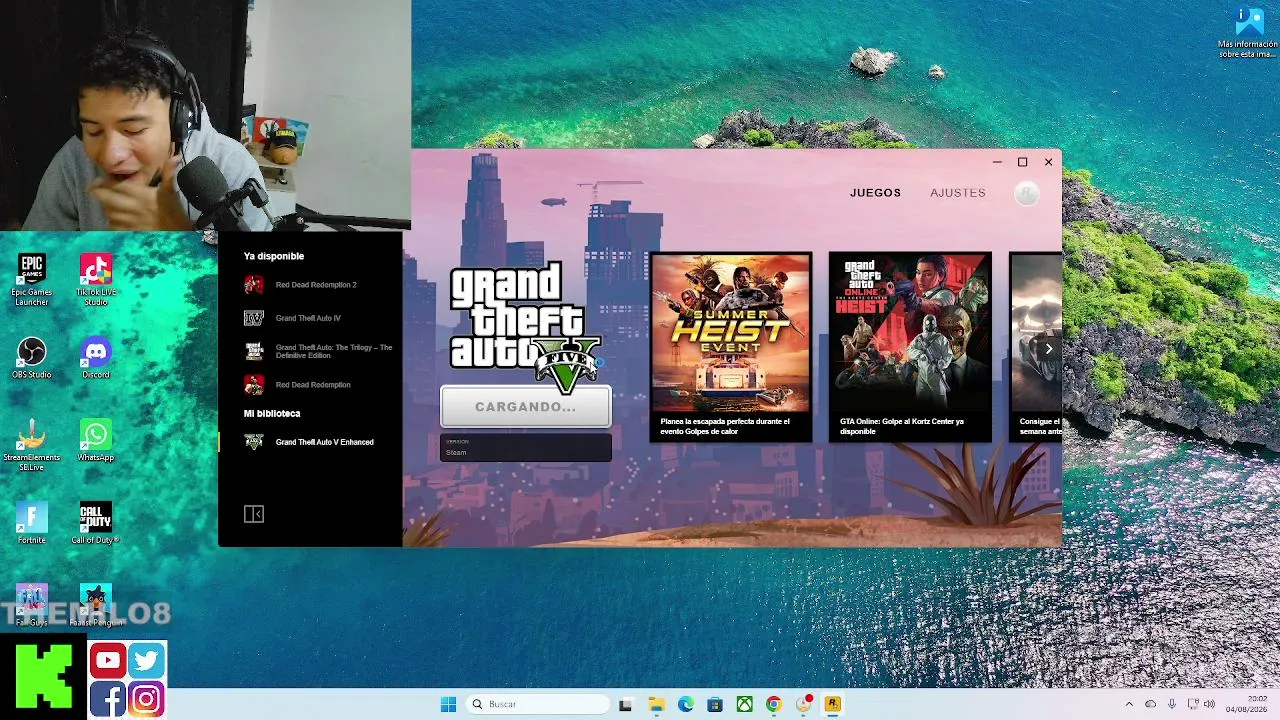The width and height of the screenshot is (1280, 720).
Task: Select the StreamElements SE.Live desktop icon
Action: (x=32, y=445)
